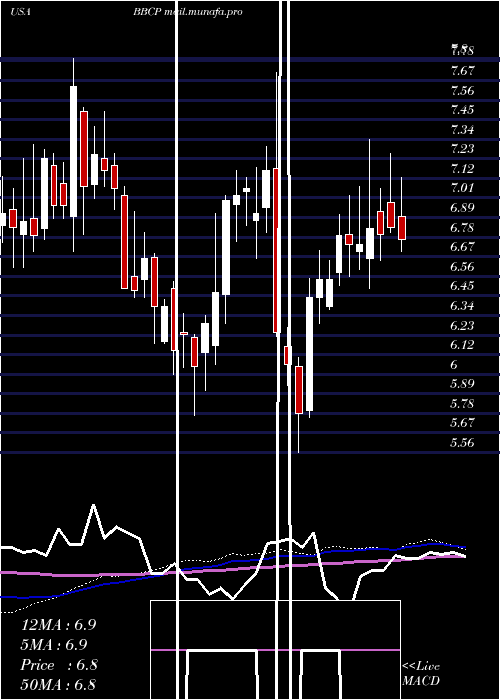Click the 6.23 price axis label

[462, 326]
